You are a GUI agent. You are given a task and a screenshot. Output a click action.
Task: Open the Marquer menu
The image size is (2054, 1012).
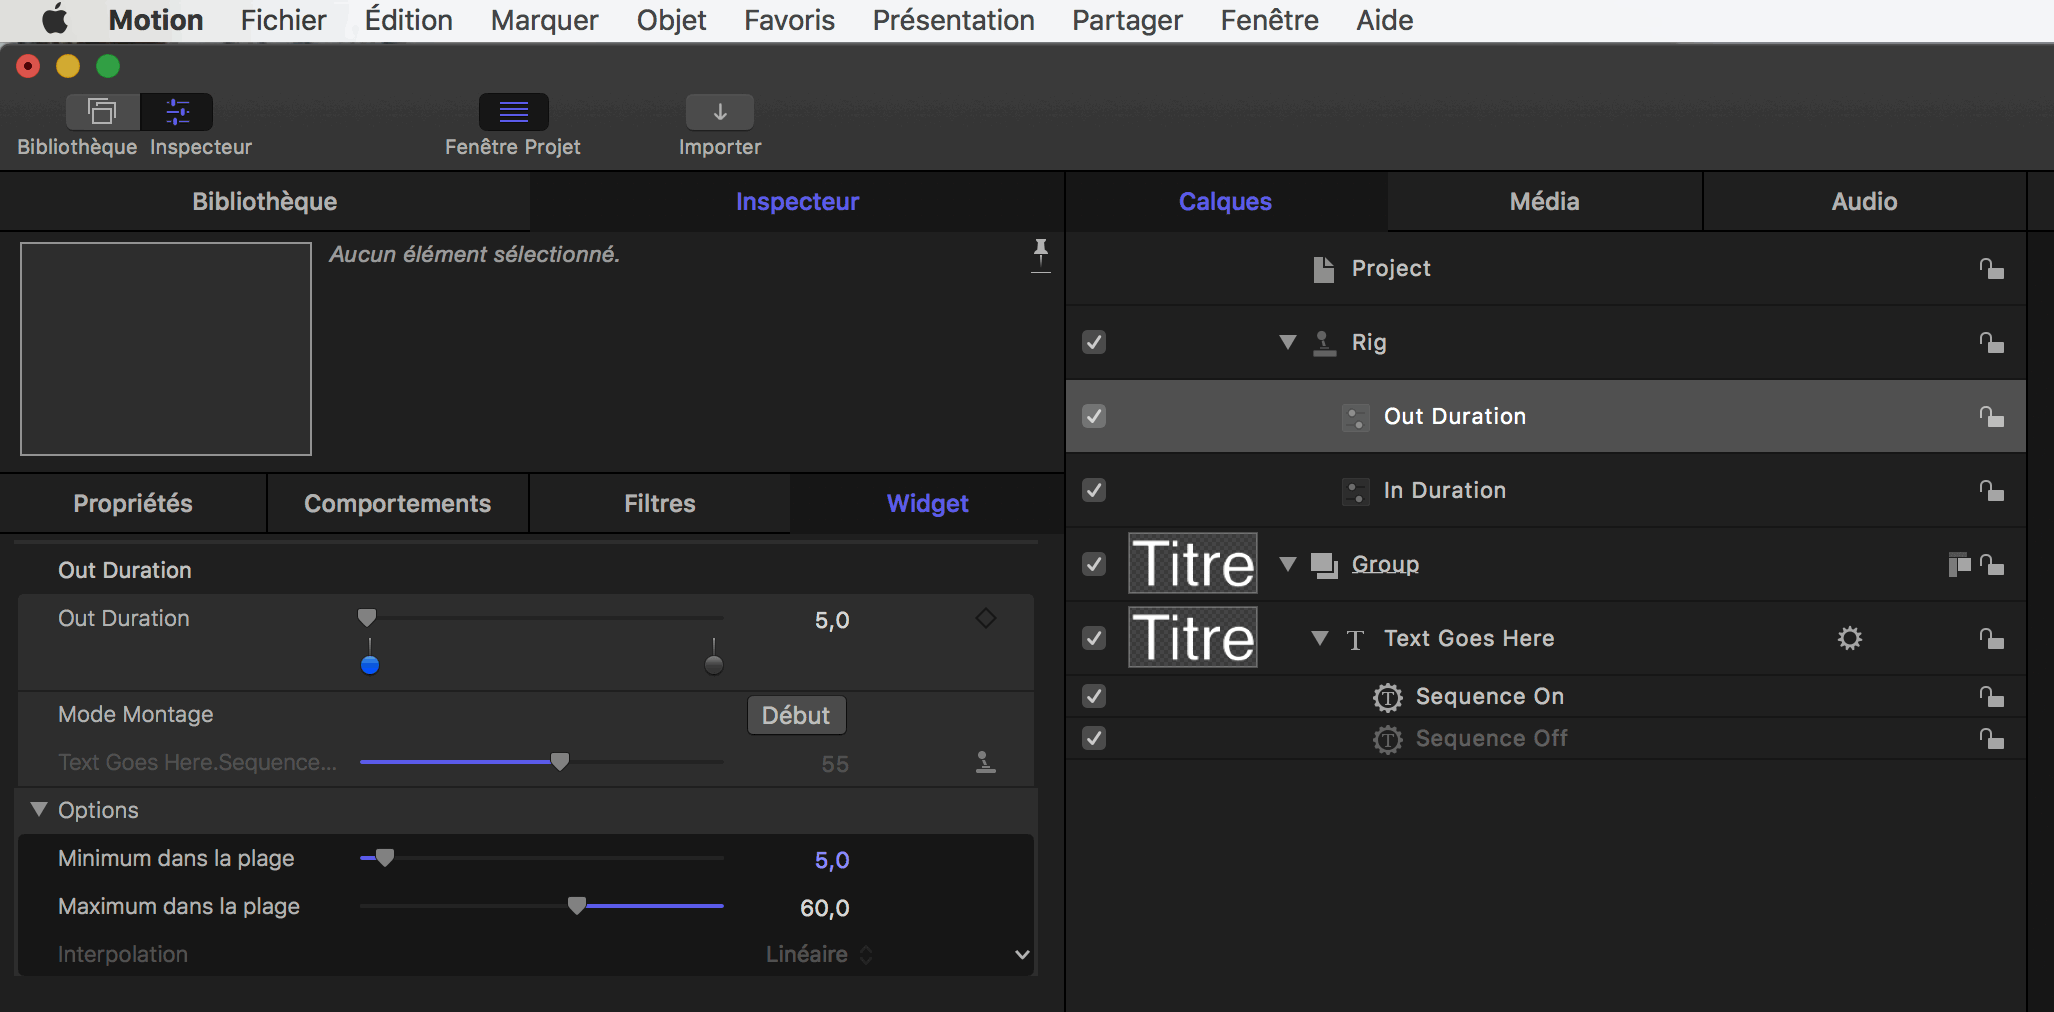[x=544, y=20]
